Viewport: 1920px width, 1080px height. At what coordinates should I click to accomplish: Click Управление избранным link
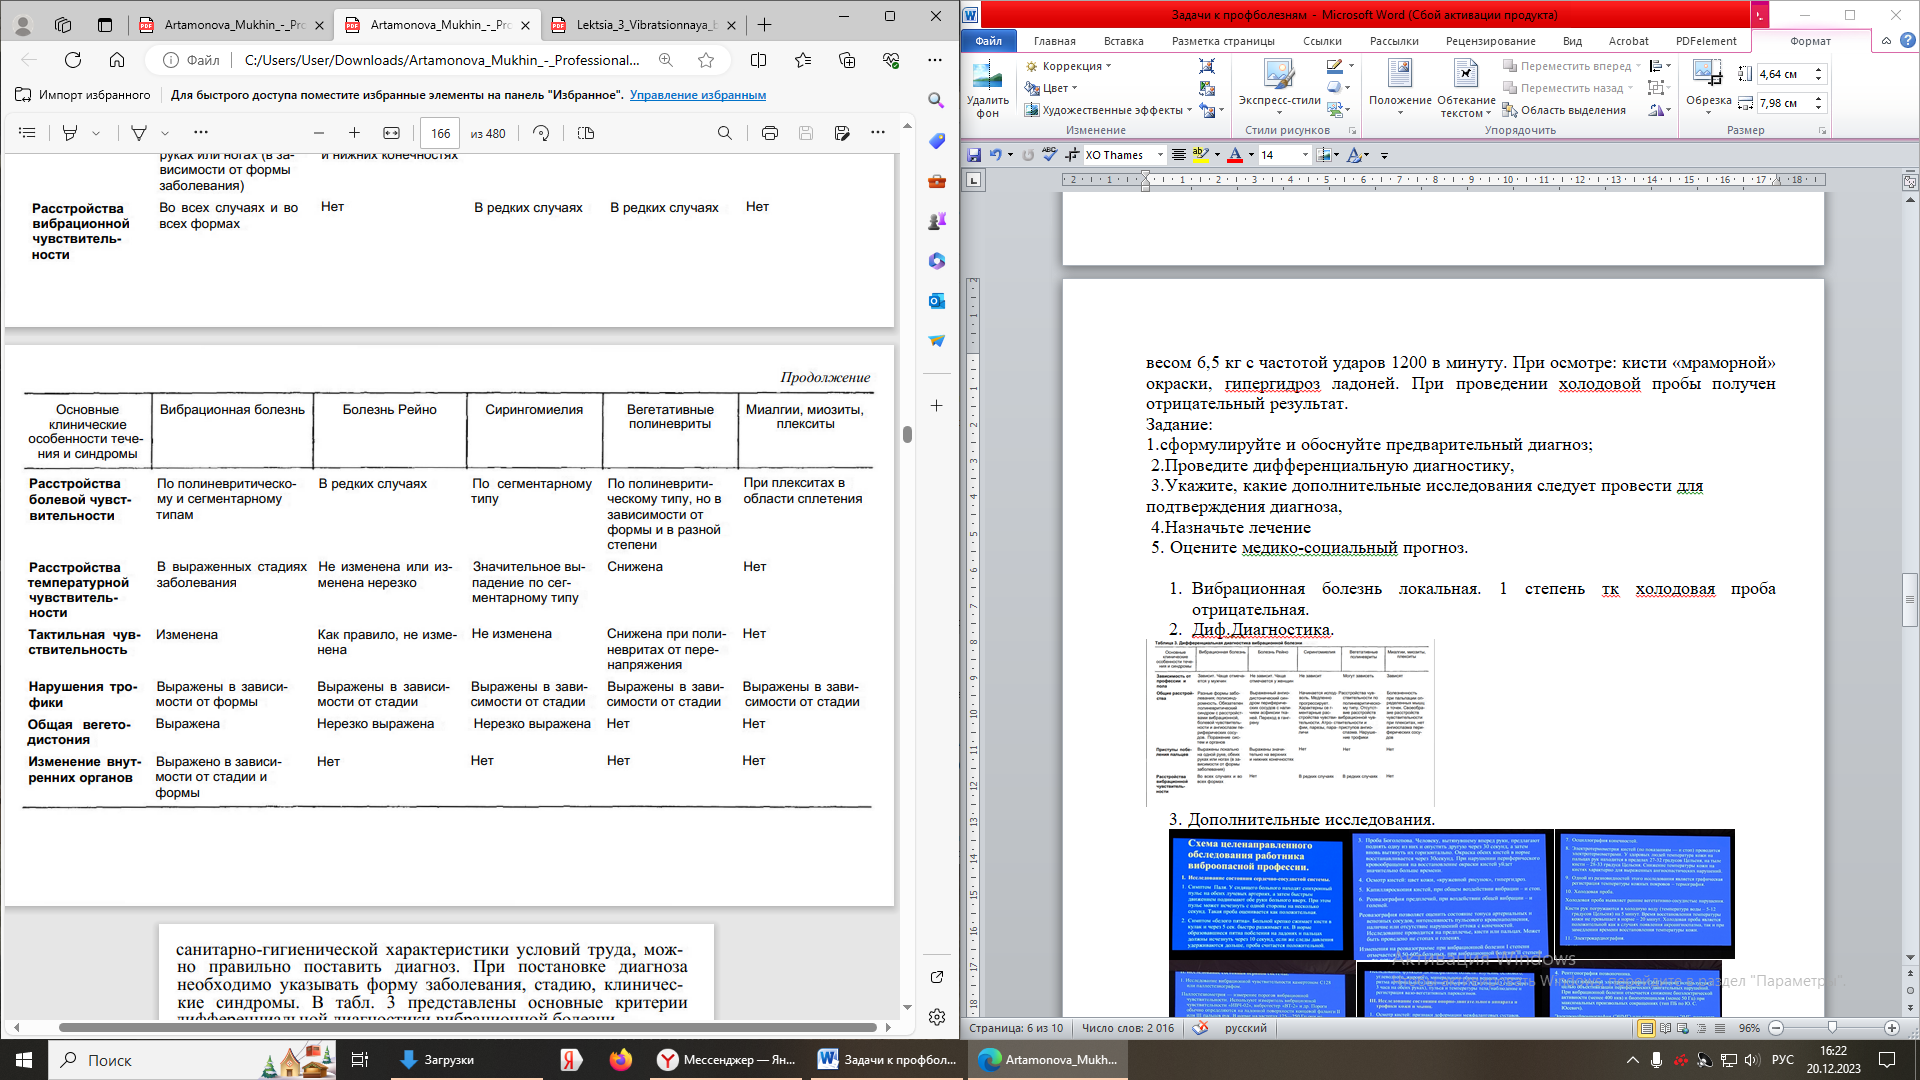698,95
